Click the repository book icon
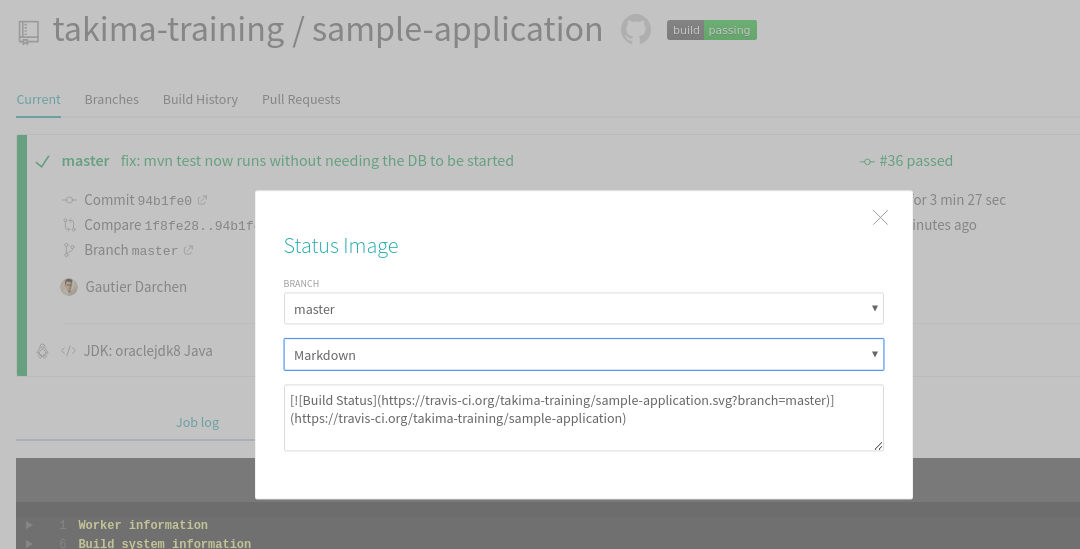 (29, 32)
